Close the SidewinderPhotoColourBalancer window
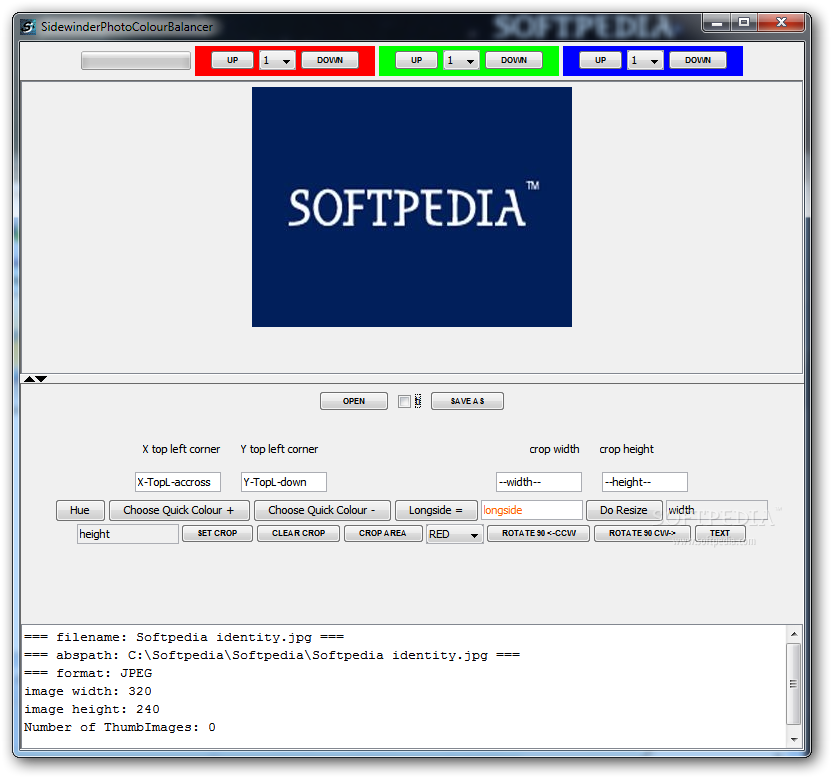The width and height of the screenshot is (832, 778). 781,23
